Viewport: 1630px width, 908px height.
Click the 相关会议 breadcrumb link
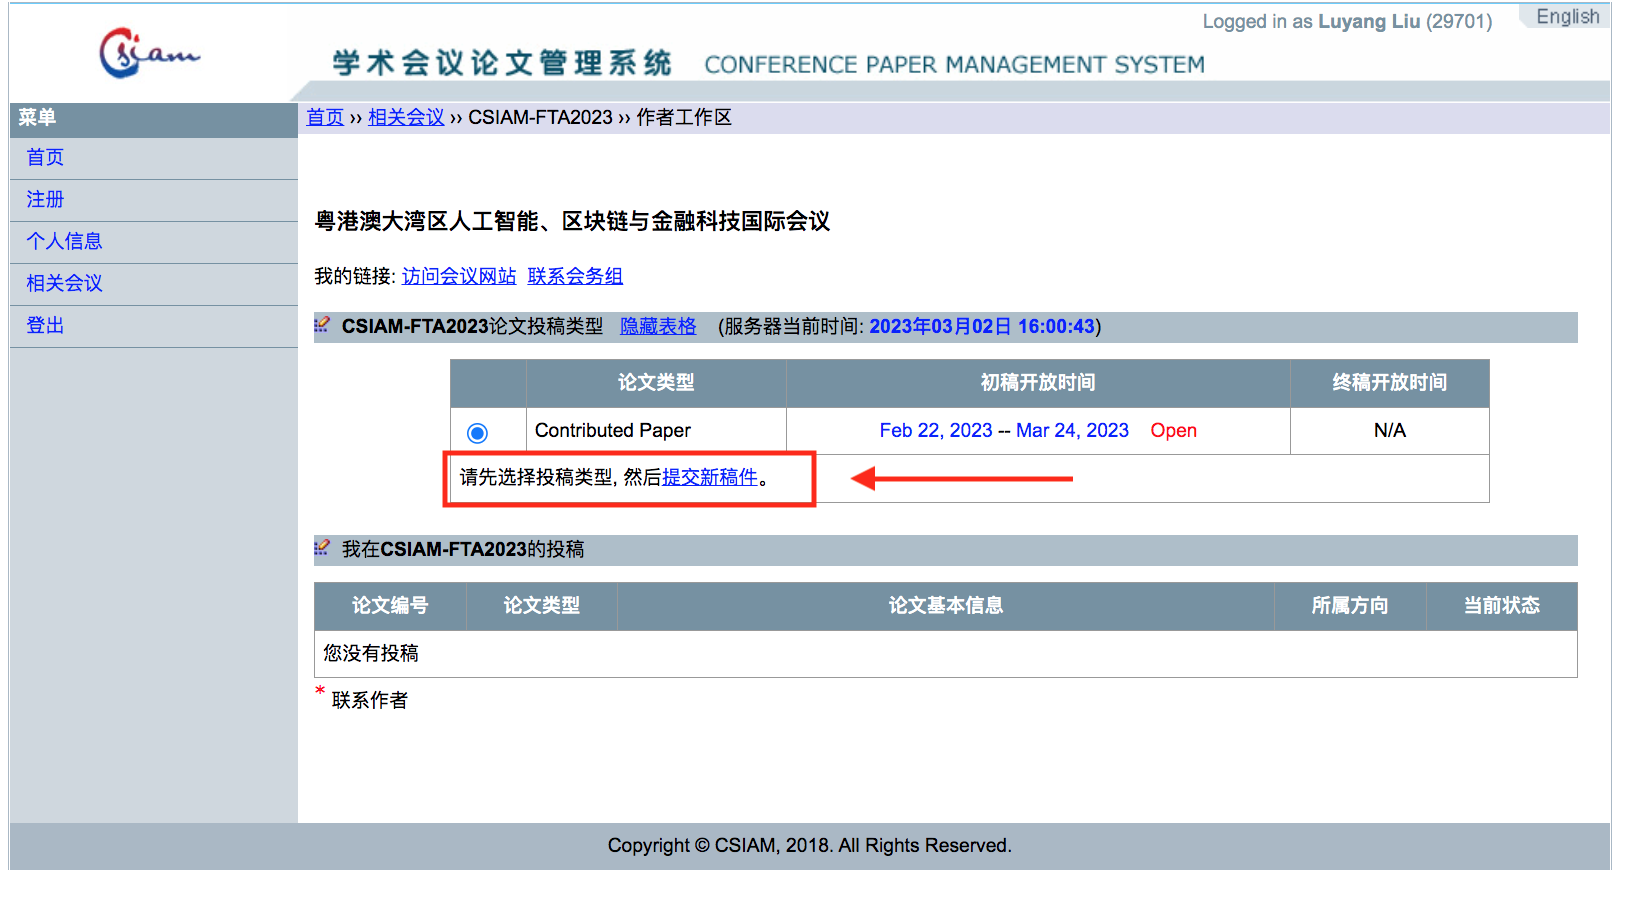(406, 118)
